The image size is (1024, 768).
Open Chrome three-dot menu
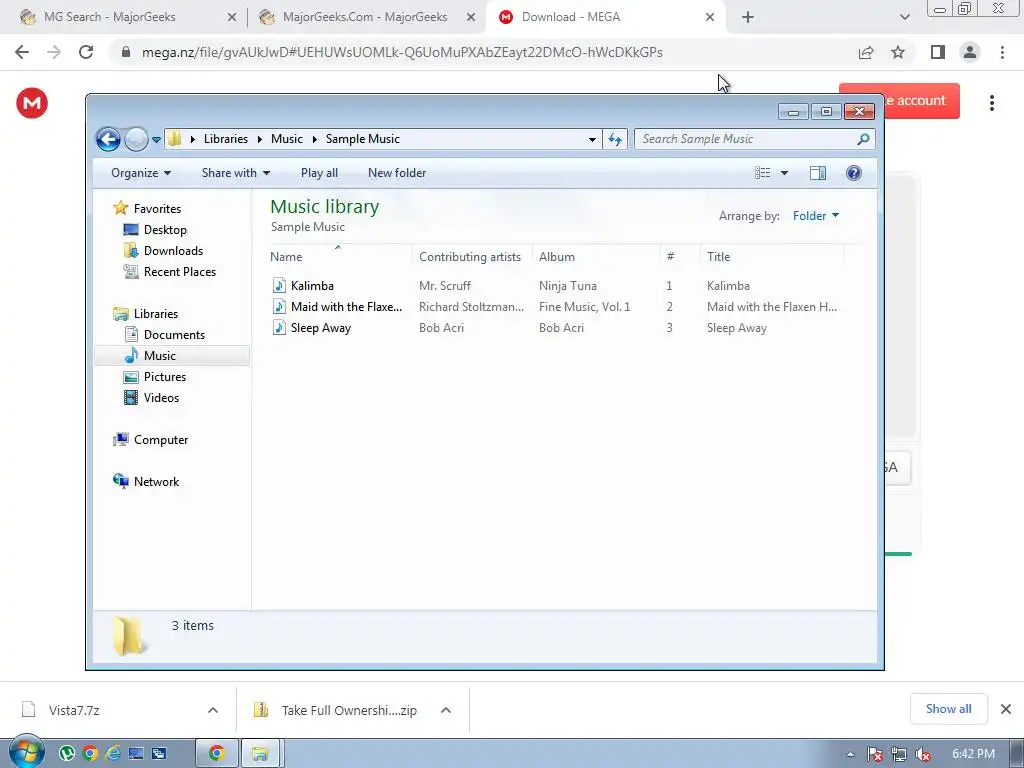(x=1002, y=52)
